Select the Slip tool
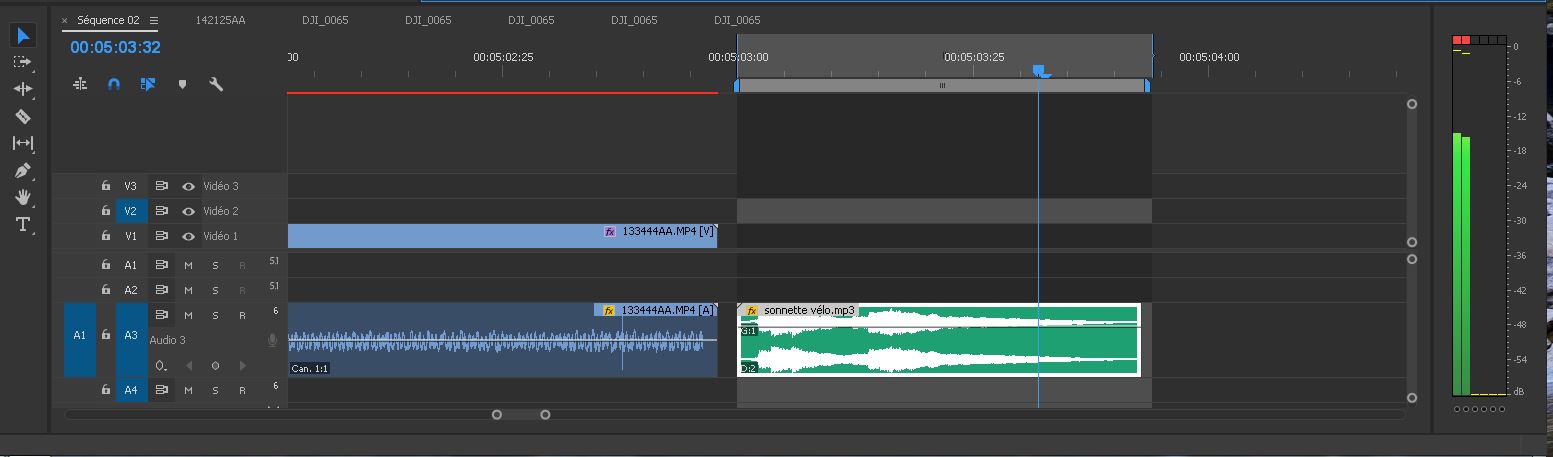The image size is (1553, 457). click(23, 143)
